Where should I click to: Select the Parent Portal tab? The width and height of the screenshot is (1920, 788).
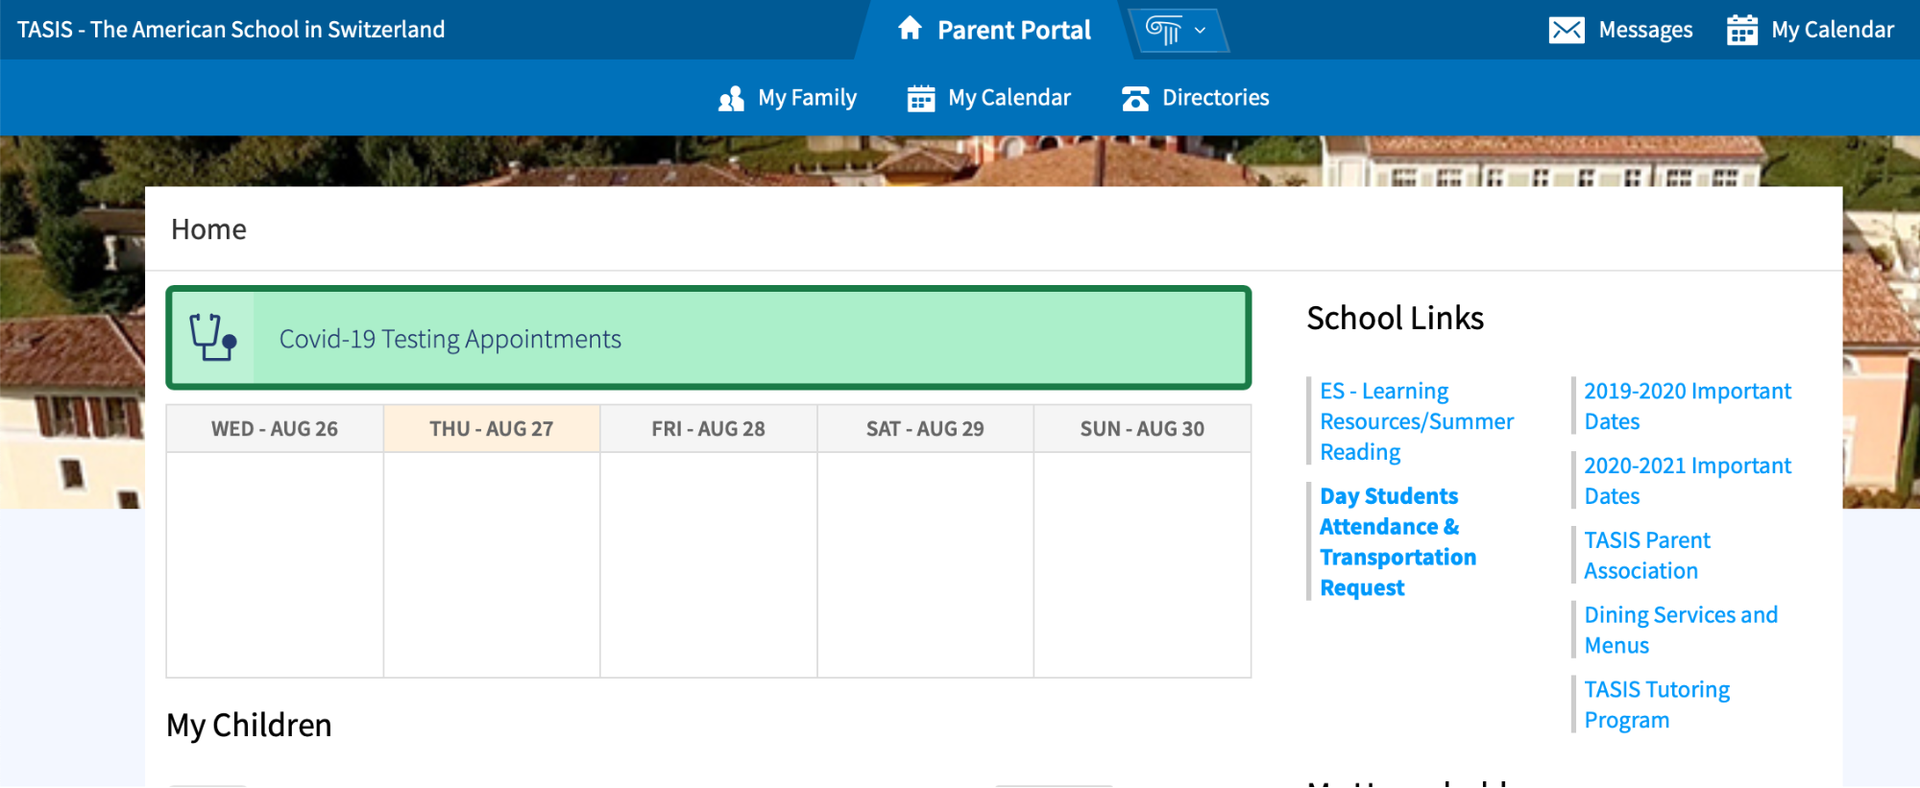[x=993, y=30]
